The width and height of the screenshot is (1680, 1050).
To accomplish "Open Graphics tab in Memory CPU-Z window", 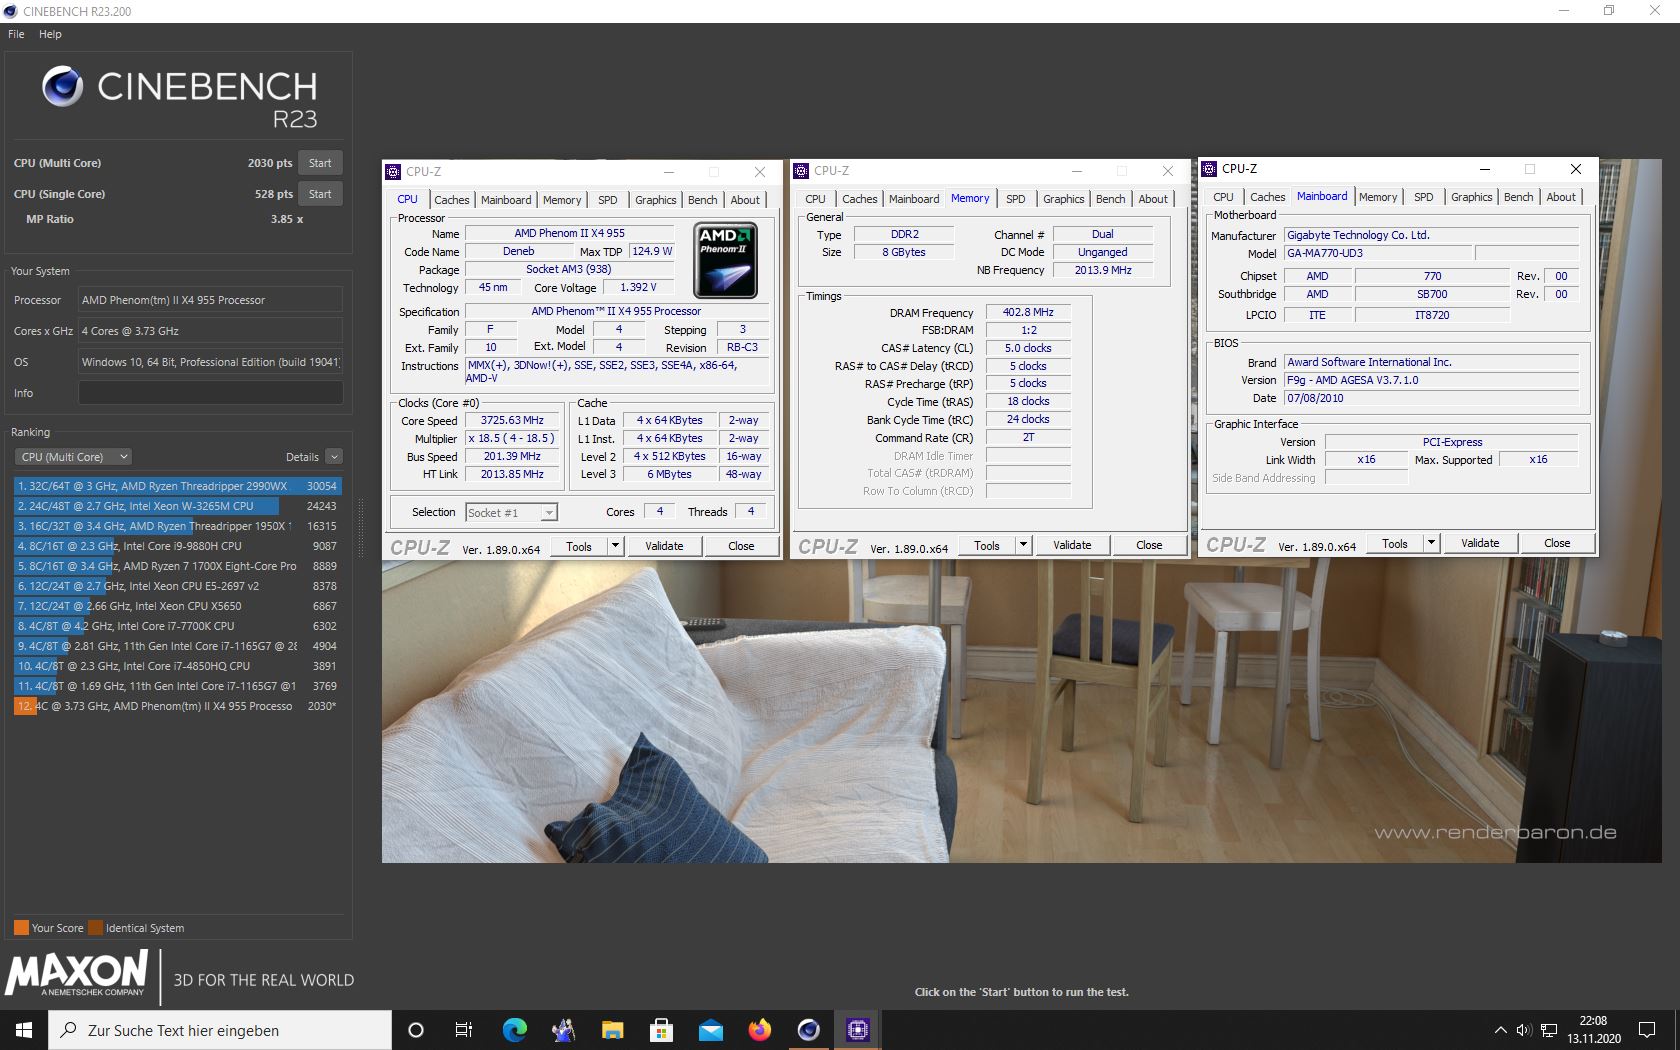I will tap(1064, 199).
